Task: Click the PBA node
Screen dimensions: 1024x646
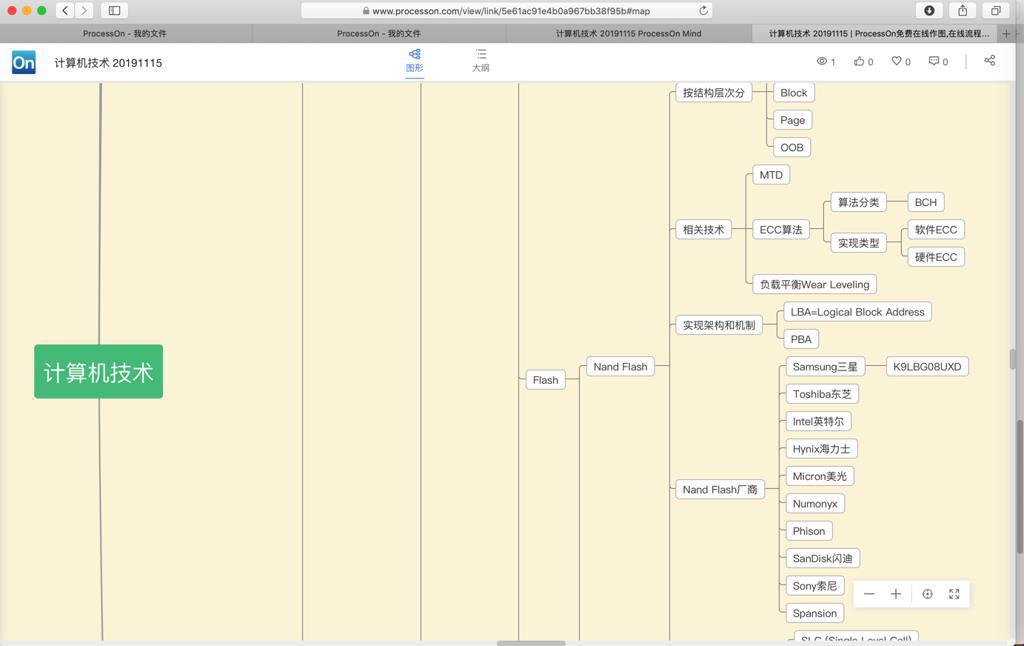Action: (x=801, y=339)
